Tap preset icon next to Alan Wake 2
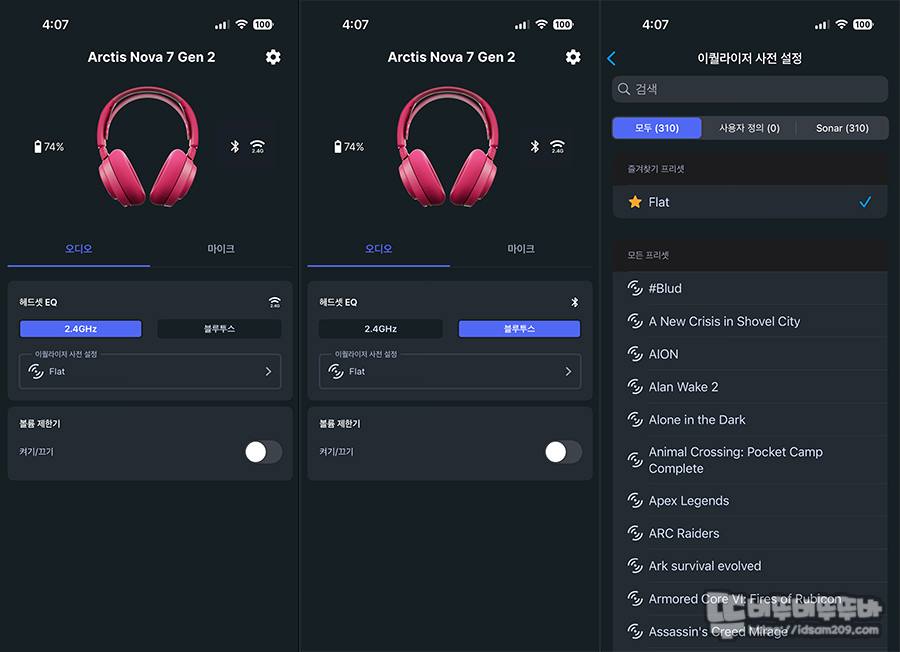The width and height of the screenshot is (900, 652). (635, 387)
